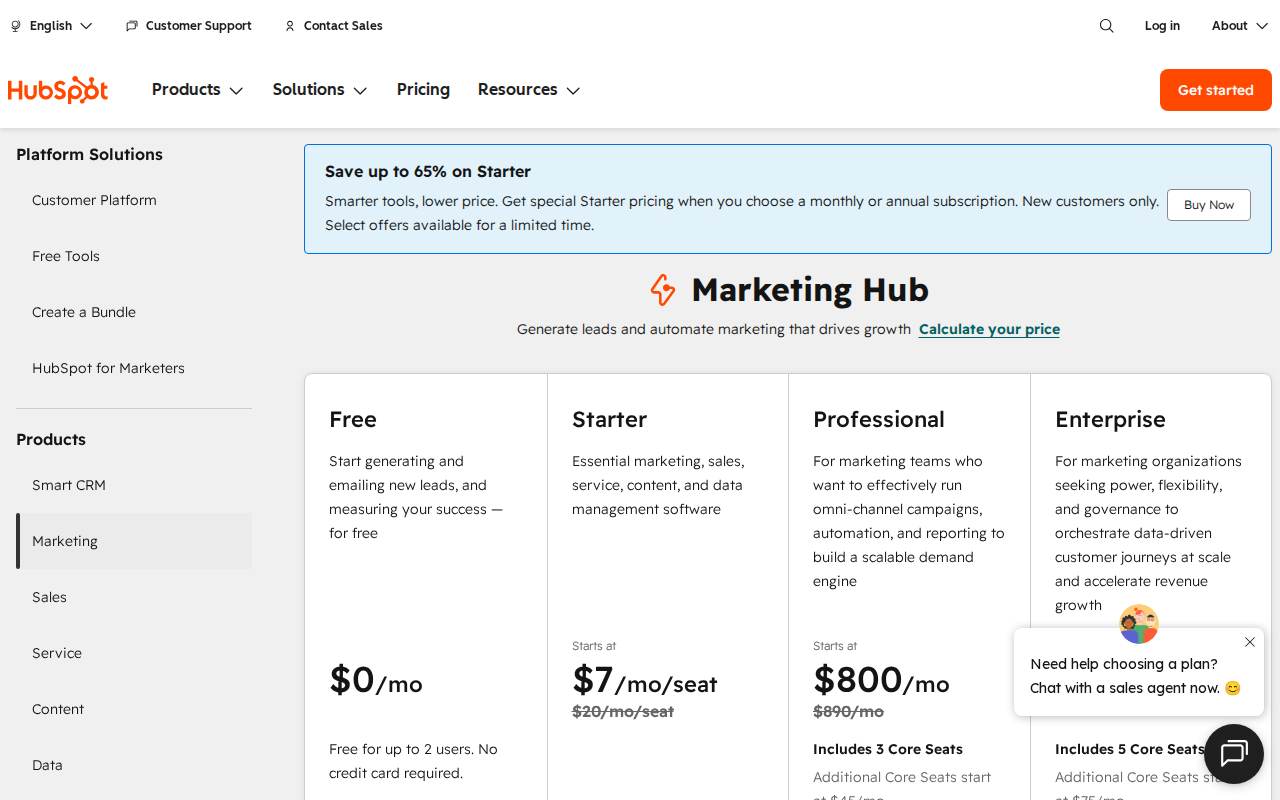Expand the Resources menu

(529, 90)
